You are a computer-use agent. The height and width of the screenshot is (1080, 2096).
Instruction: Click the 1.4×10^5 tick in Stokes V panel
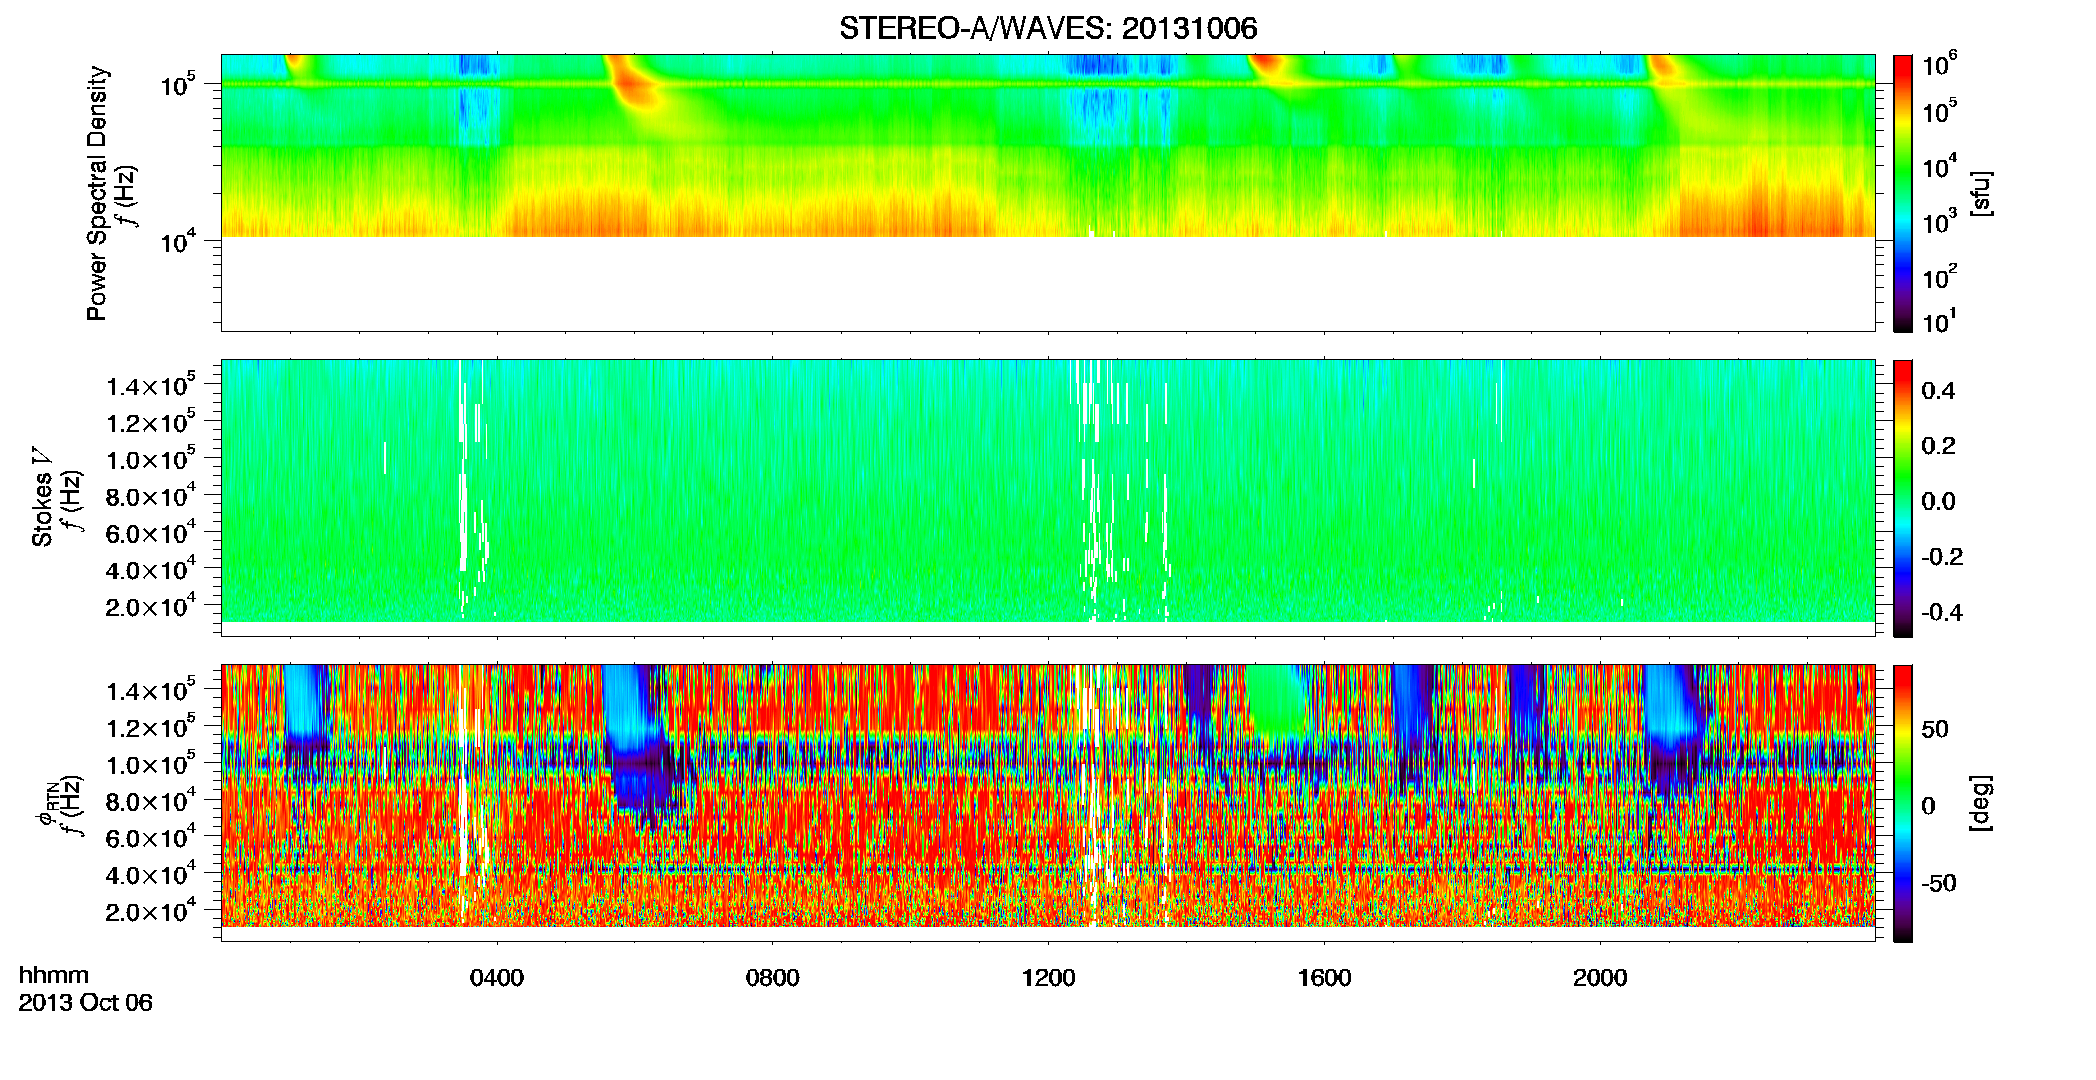[150, 386]
